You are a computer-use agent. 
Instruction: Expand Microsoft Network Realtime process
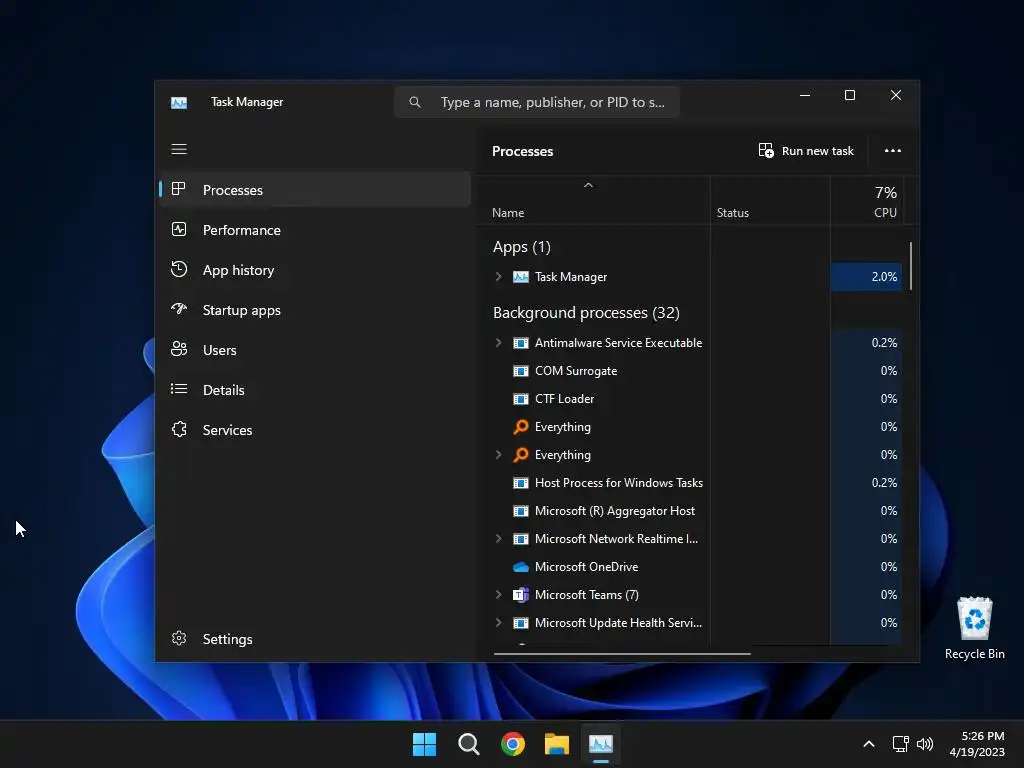498,539
